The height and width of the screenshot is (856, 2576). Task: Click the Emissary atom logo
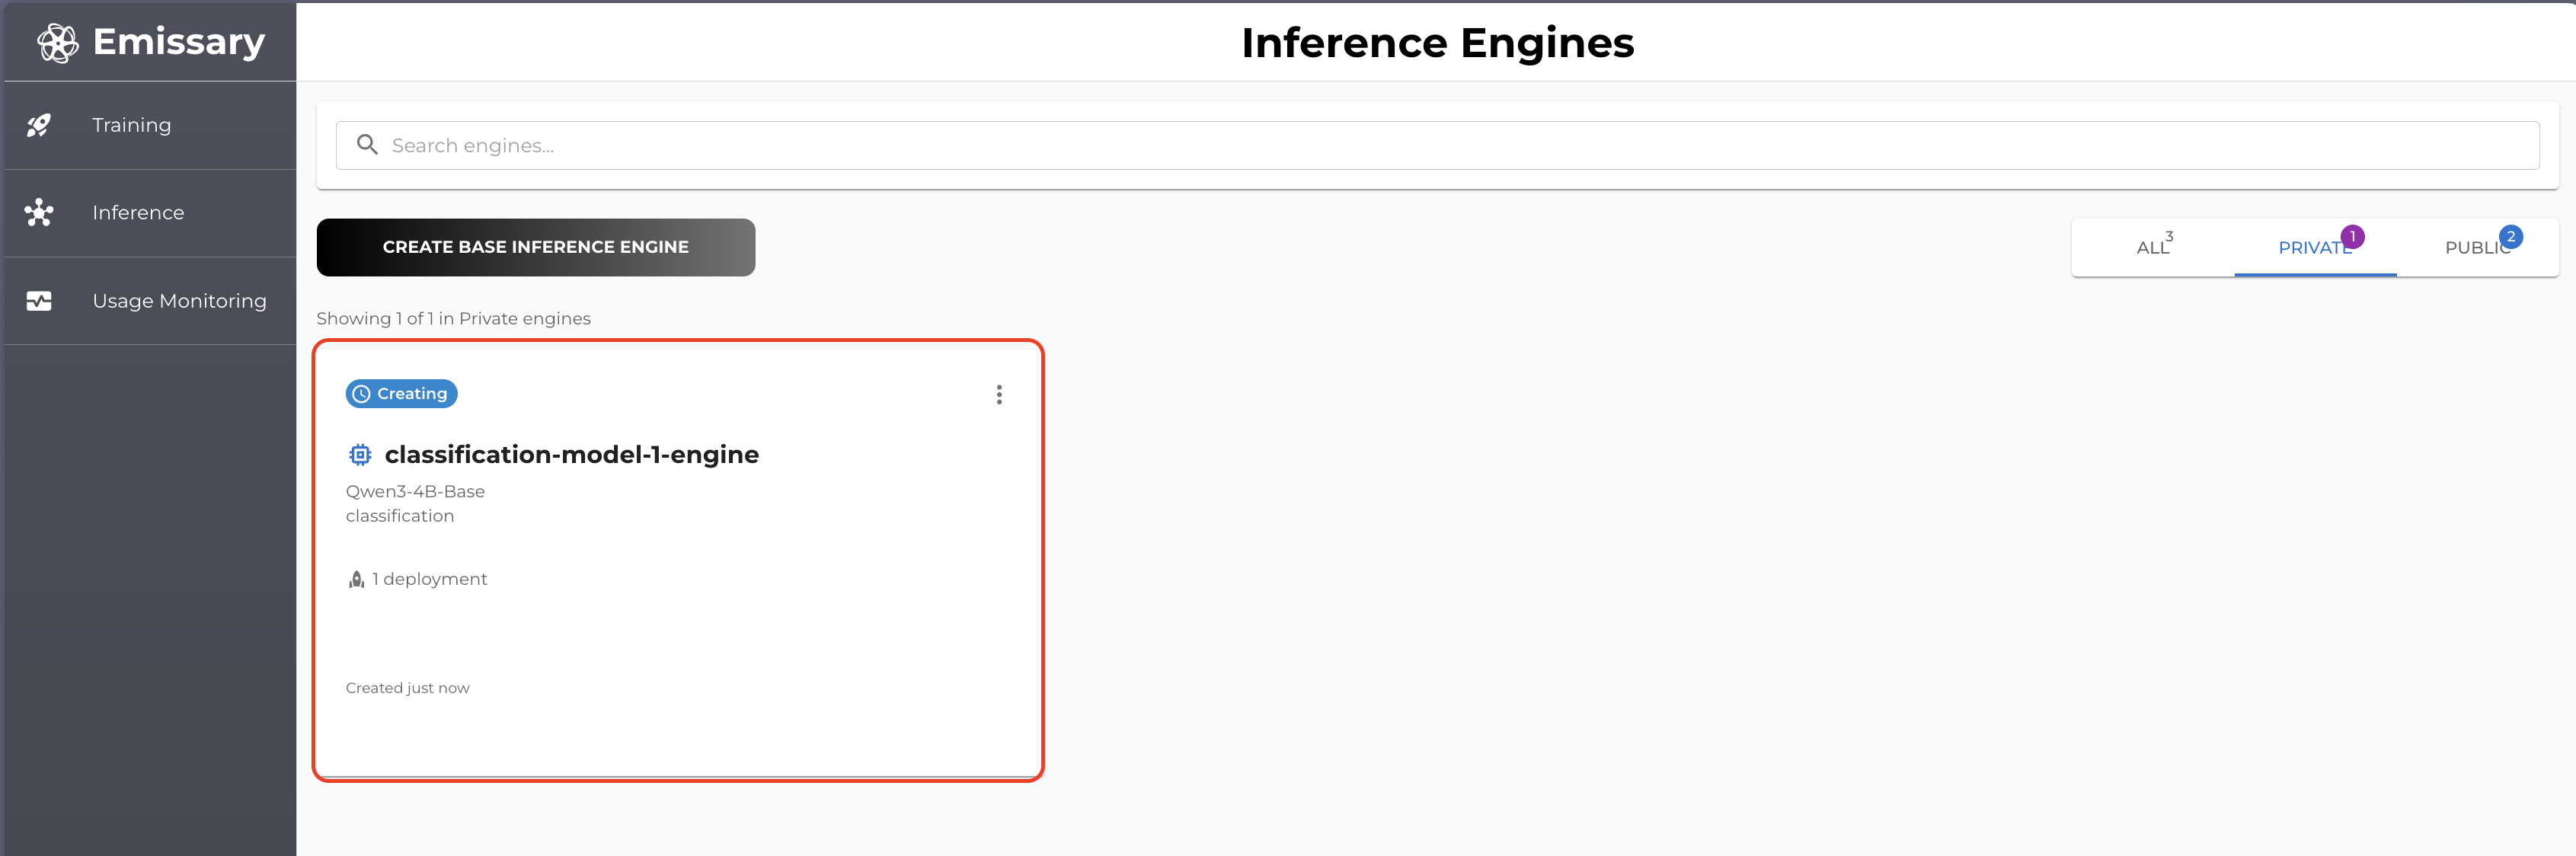pyautogui.click(x=57, y=42)
